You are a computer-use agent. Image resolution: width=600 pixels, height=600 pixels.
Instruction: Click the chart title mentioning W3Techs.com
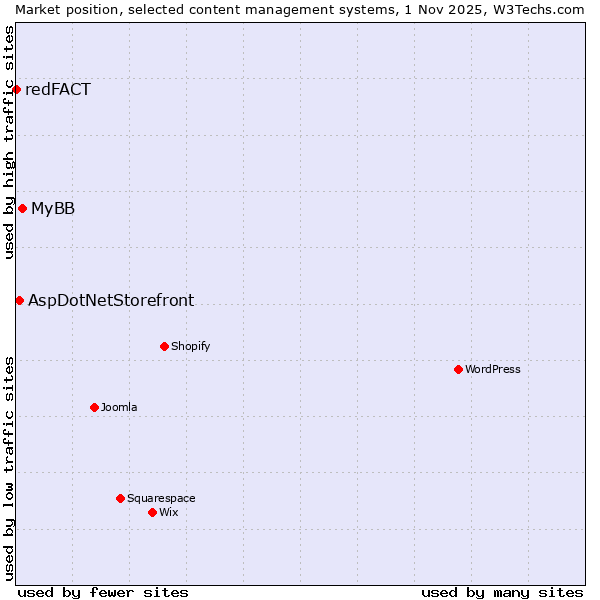(x=300, y=9)
